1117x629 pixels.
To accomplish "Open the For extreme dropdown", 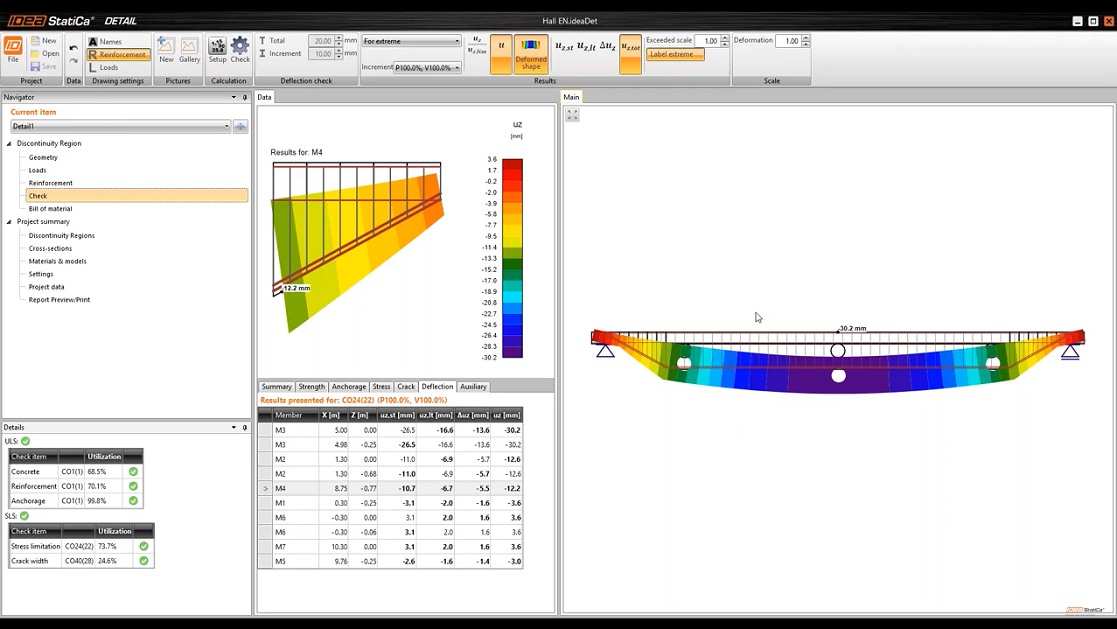I will [411, 41].
